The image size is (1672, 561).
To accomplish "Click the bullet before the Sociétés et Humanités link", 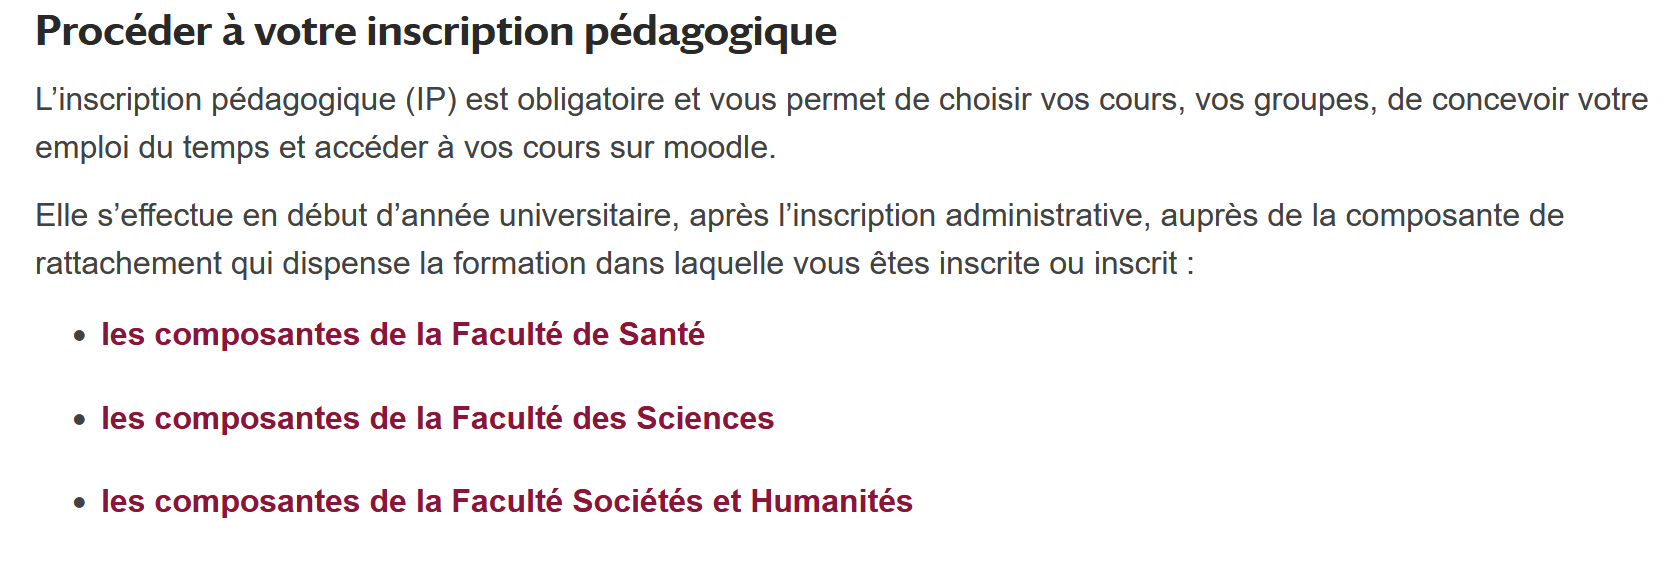I will pos(80,504).
